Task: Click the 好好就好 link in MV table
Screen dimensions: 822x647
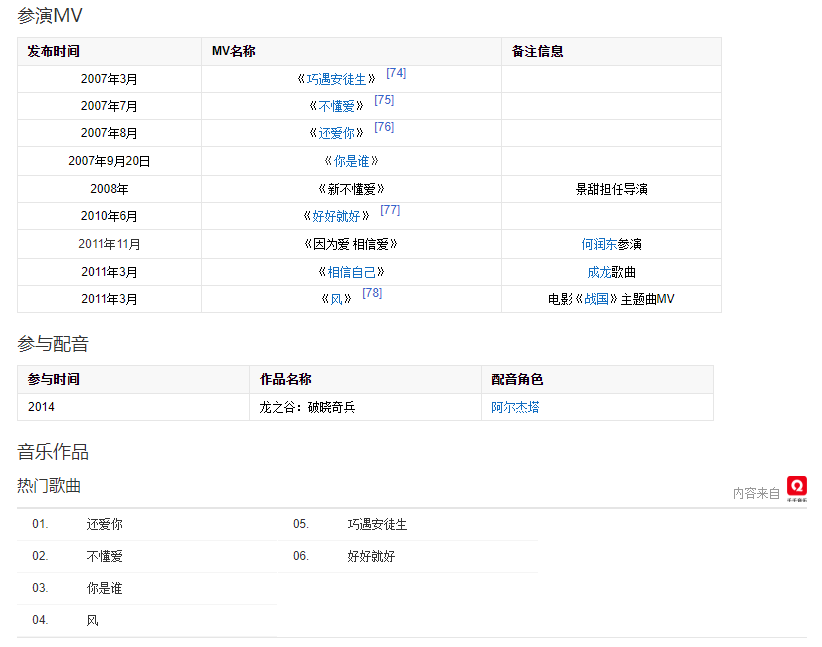Action: (x=336, y=216)
